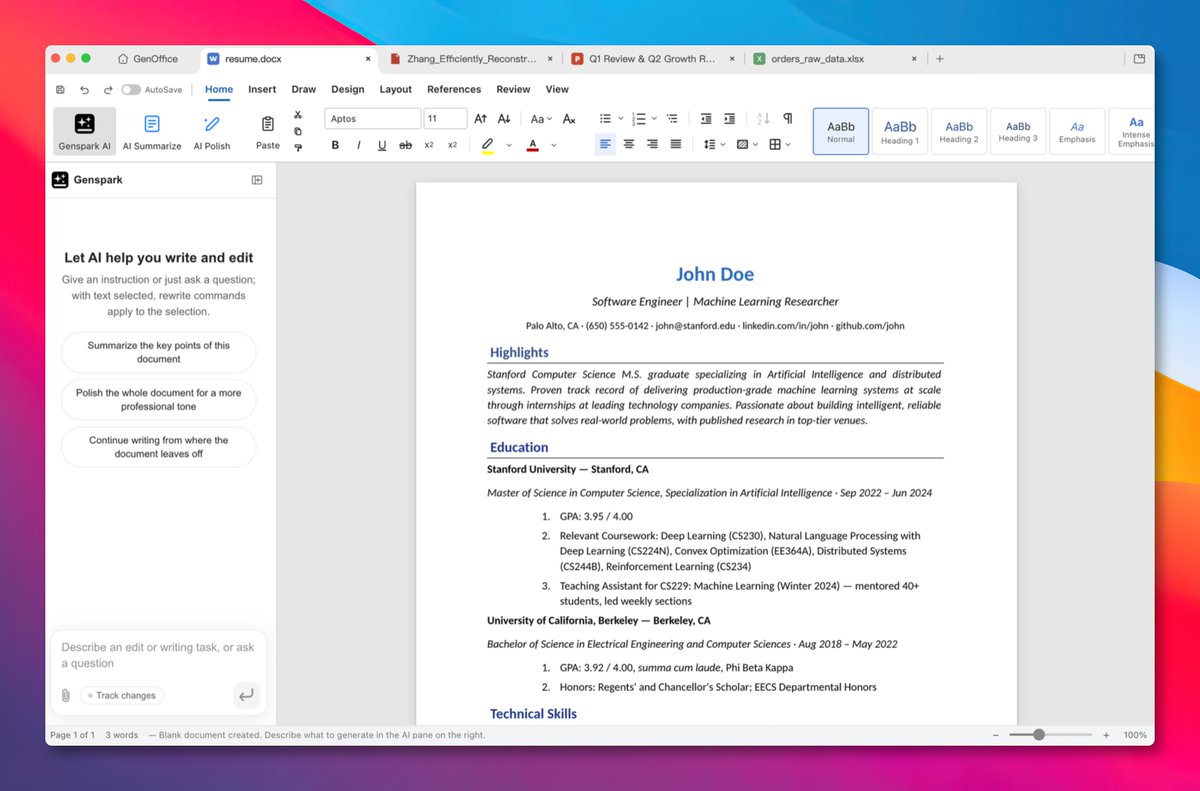Undo the last action
The height and width of the screenshot is (791, 1200).
[x=84, y=89]
